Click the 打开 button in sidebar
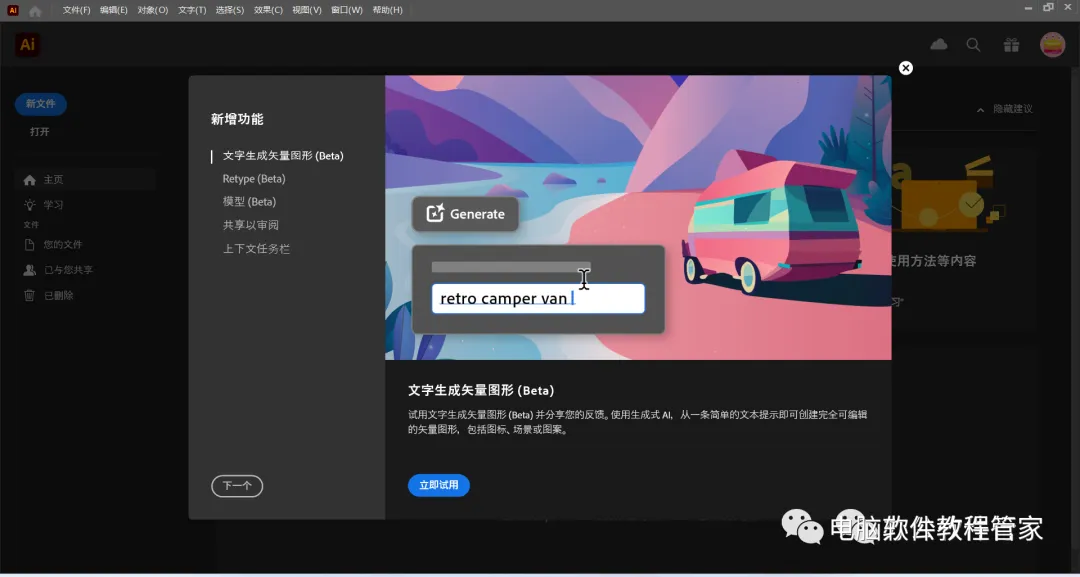Image resolution: width=1080 pixels, height=577 pixels. click(40, 132)
